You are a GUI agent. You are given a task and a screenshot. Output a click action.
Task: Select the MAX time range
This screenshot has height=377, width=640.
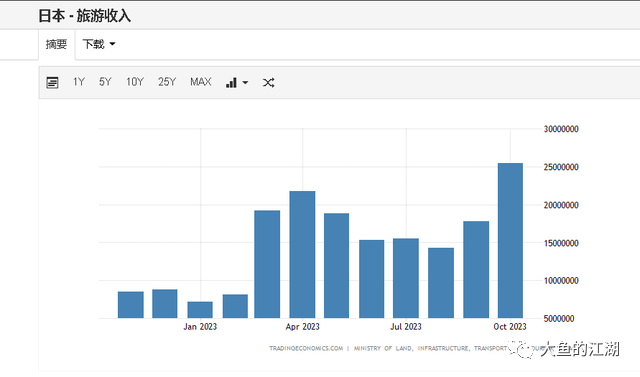coord(200,82)
